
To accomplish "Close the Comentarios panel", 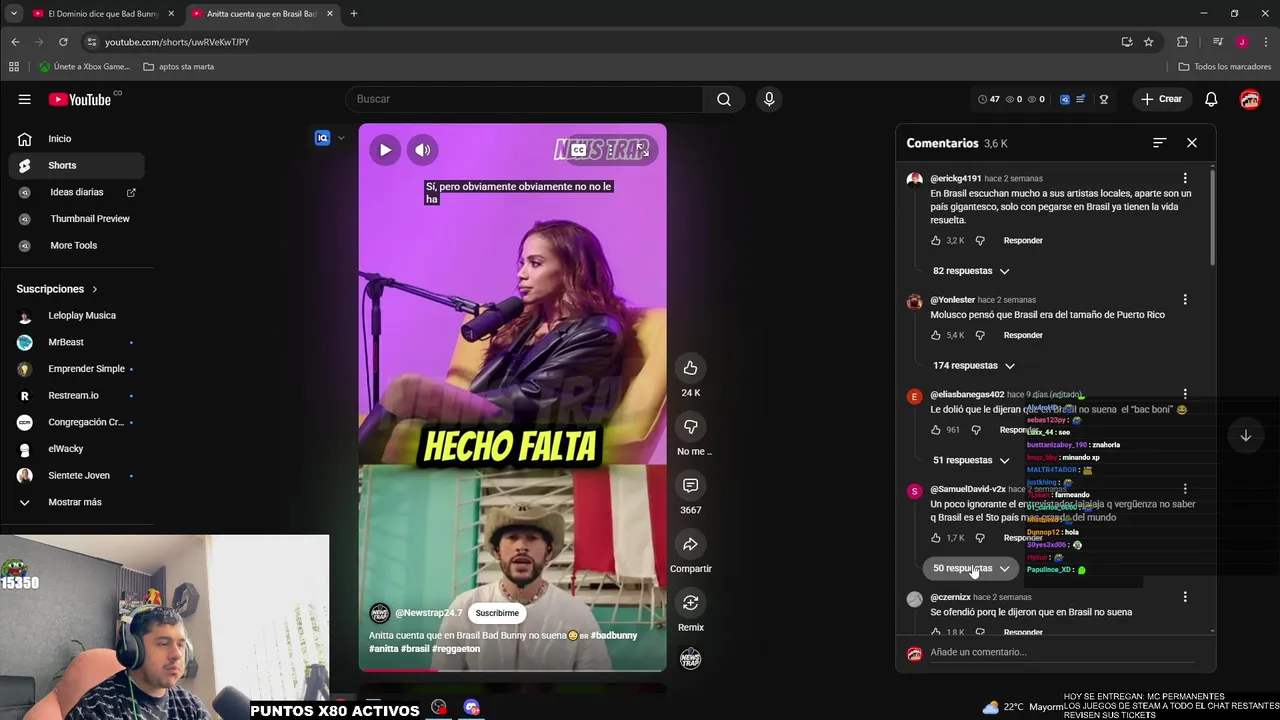I will coord(1192,143).
